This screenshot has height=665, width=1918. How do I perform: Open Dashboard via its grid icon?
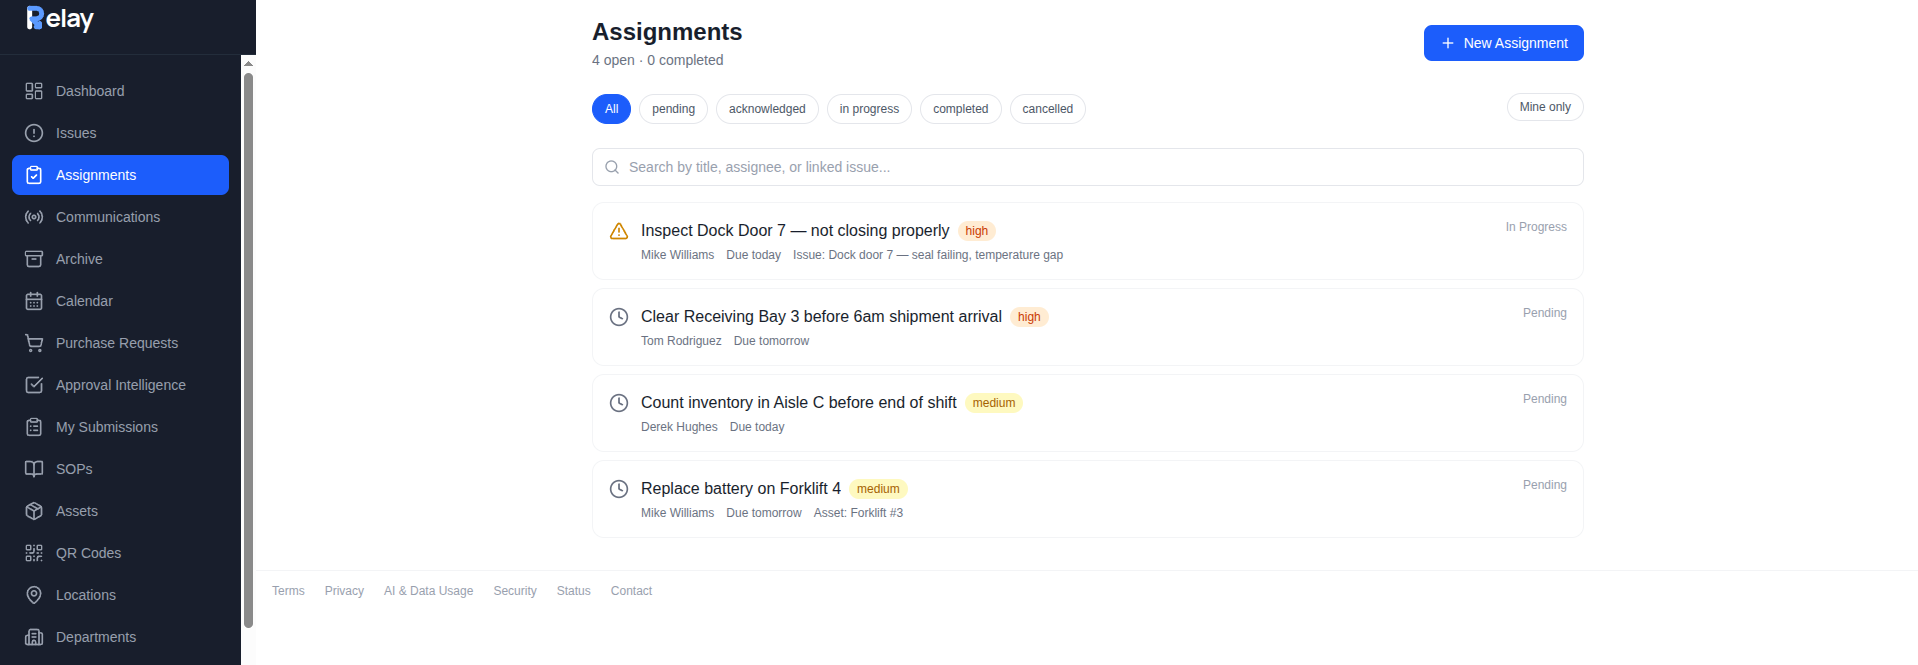pos(34,91)
